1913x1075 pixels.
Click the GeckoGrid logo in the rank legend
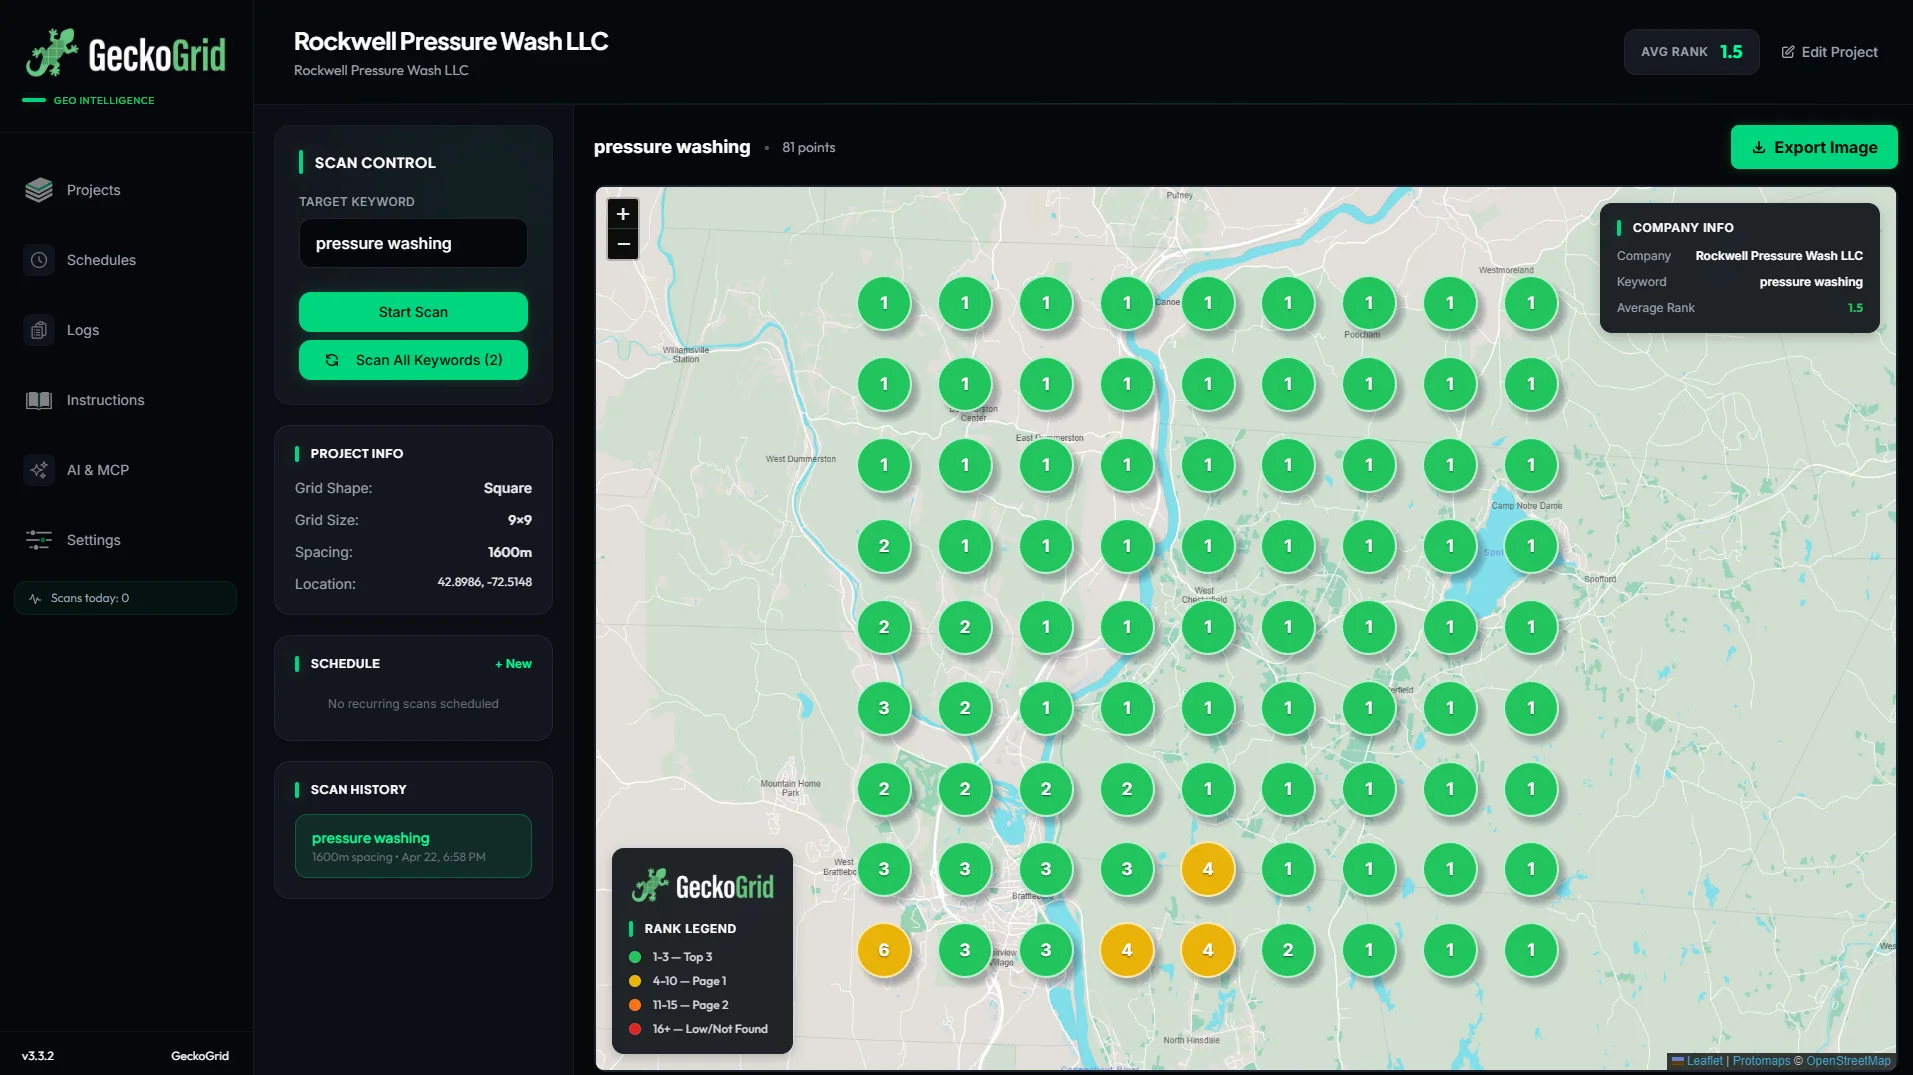[x=702, y=886]
